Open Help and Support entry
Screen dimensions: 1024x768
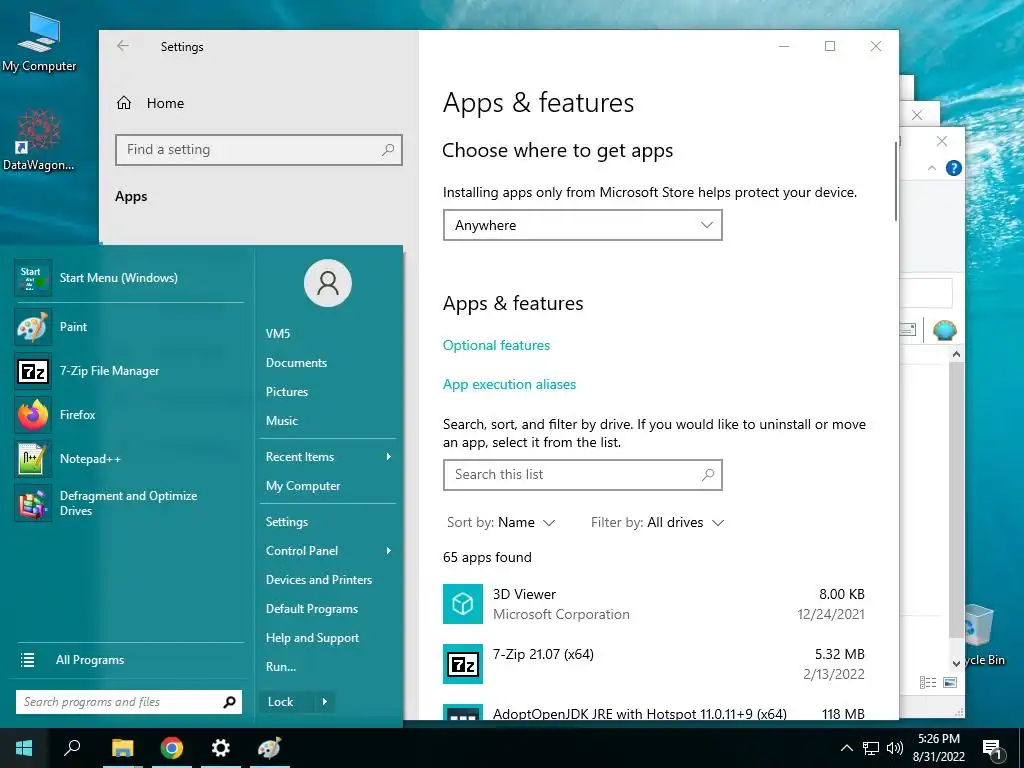312,638
